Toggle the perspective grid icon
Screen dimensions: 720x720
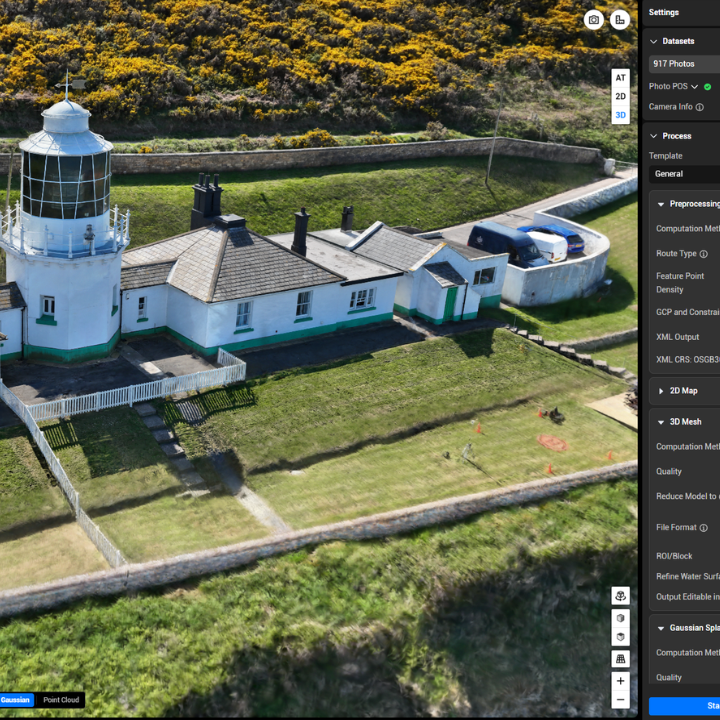[620, 659]
